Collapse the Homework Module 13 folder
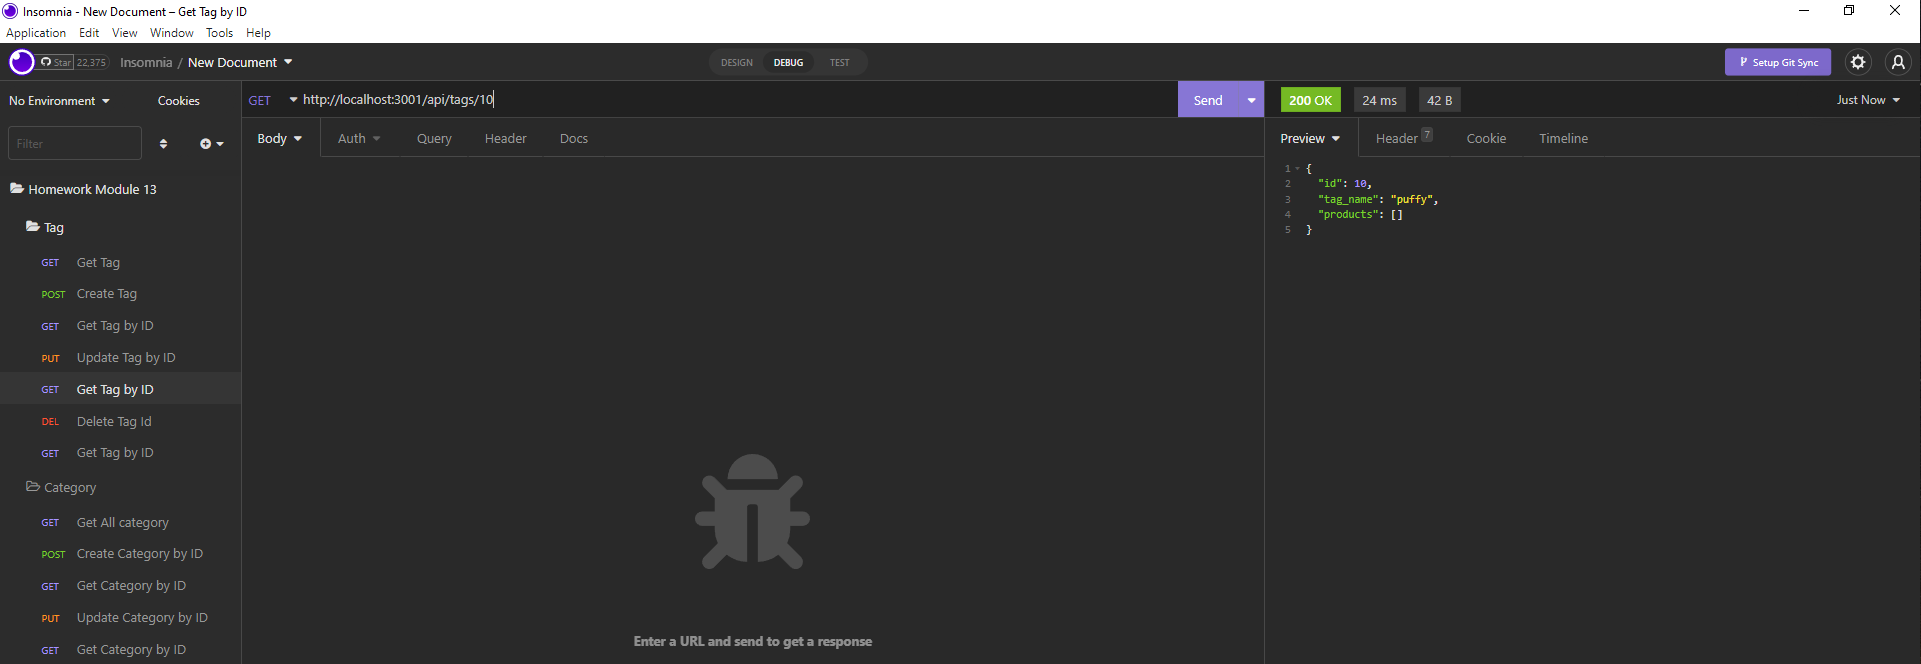The height and width of the screenshot is (664, 1921). (83, 189)
